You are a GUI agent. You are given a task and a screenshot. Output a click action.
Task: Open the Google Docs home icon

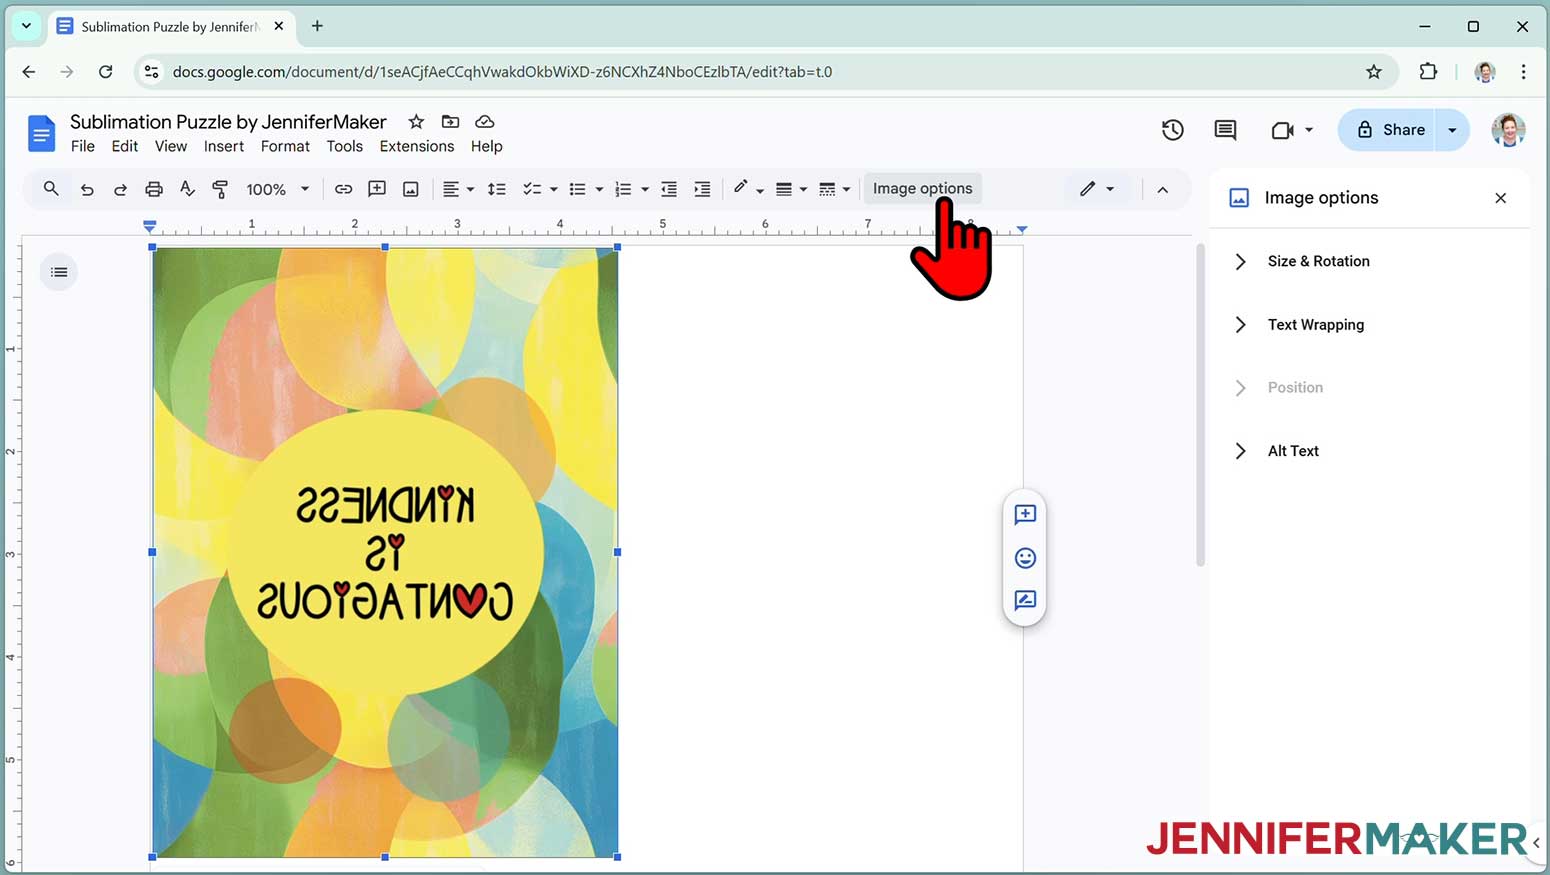tap(41, 133)
